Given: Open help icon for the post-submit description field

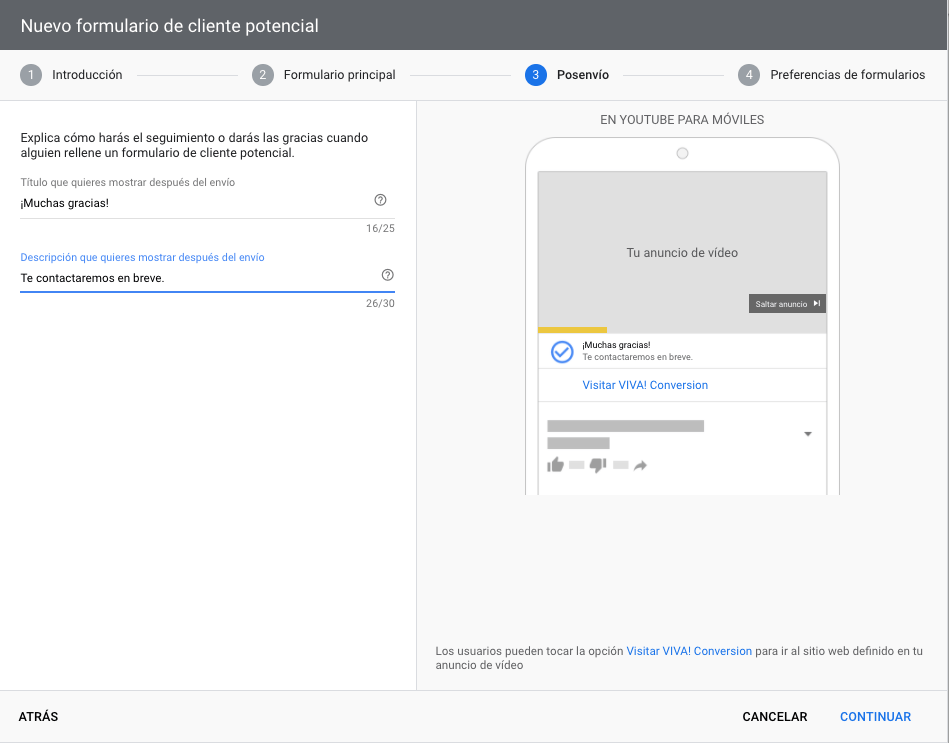Looking at the screenshot, I should pos(387,275).
